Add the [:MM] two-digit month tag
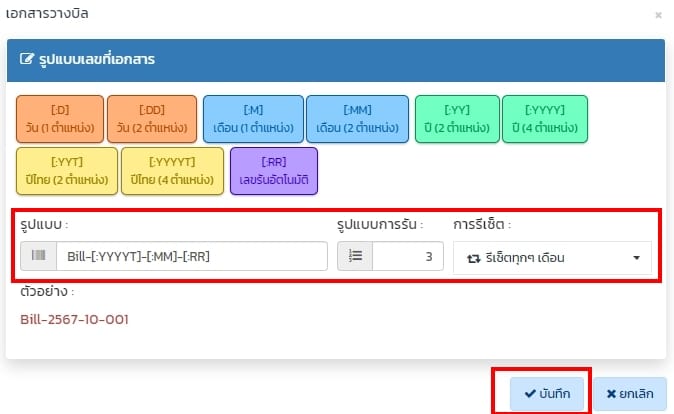674x414 pixels. click(x=357, y=119)
